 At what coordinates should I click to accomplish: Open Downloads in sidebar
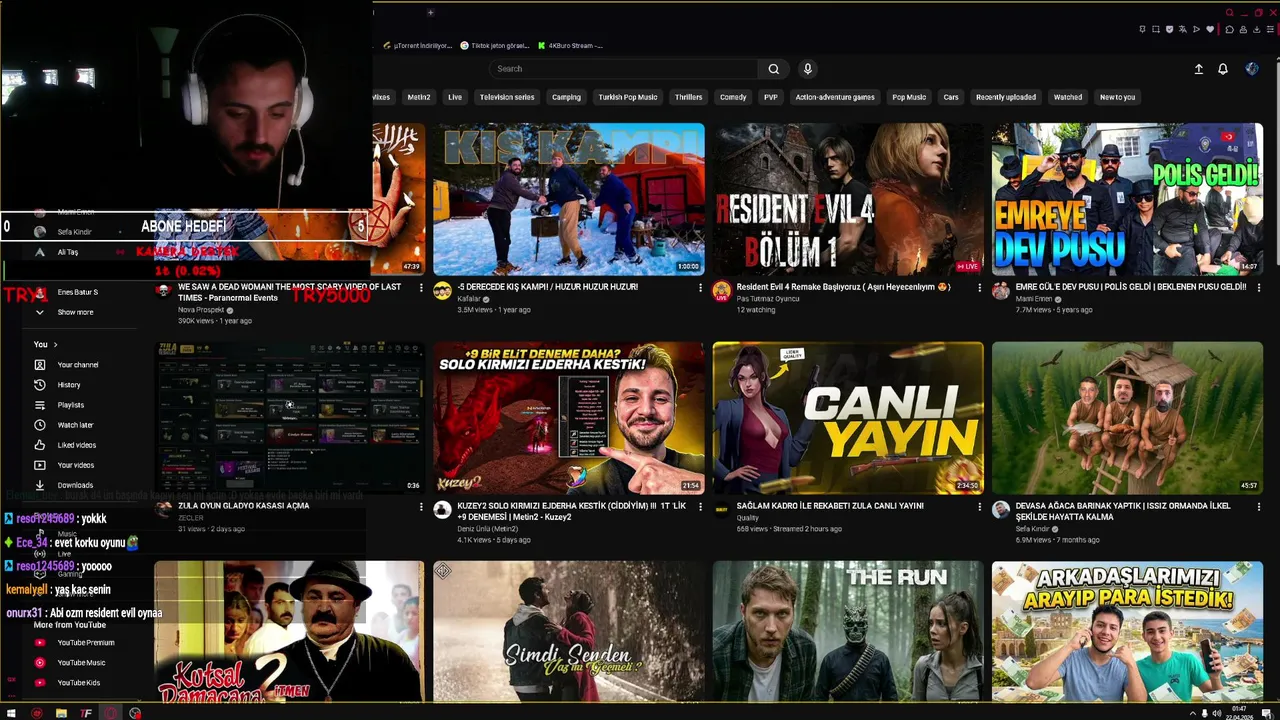coord(75,485)
